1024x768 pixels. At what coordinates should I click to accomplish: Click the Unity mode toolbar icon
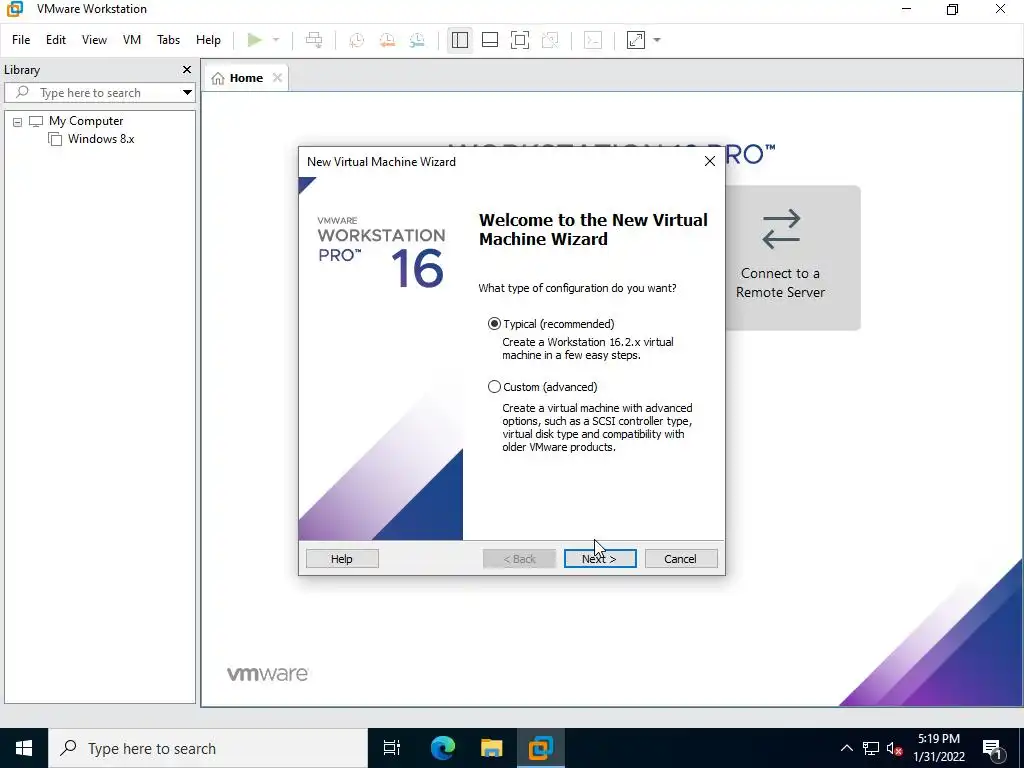551,40
